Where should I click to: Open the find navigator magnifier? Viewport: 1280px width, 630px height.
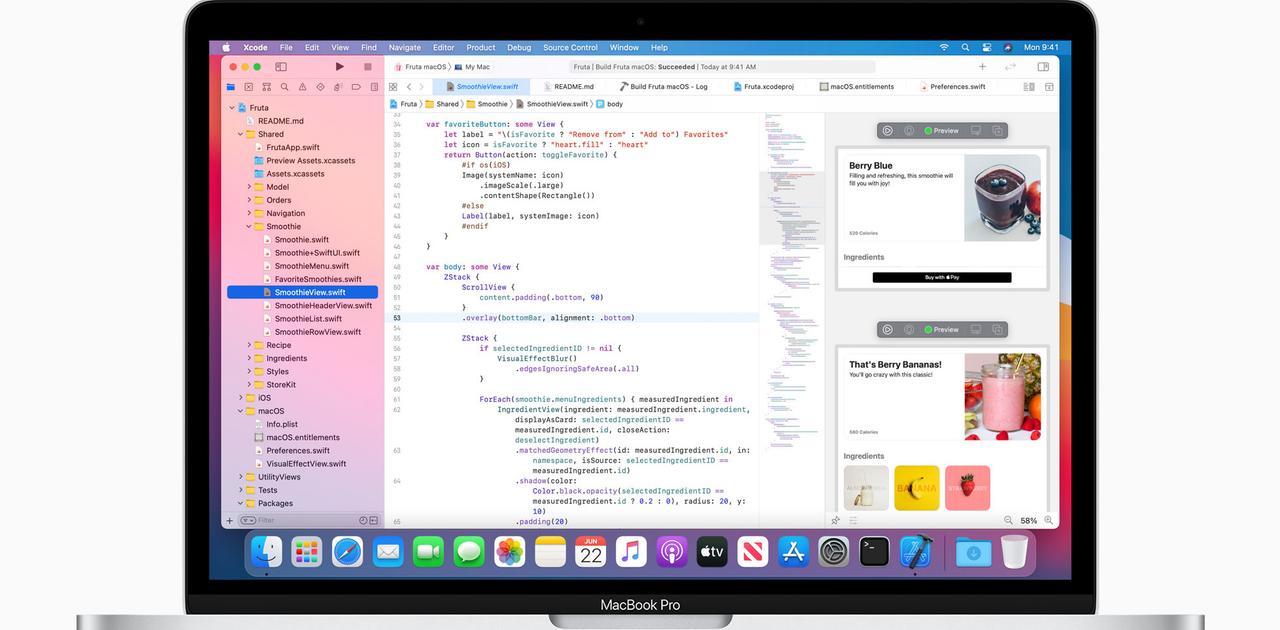285,87
